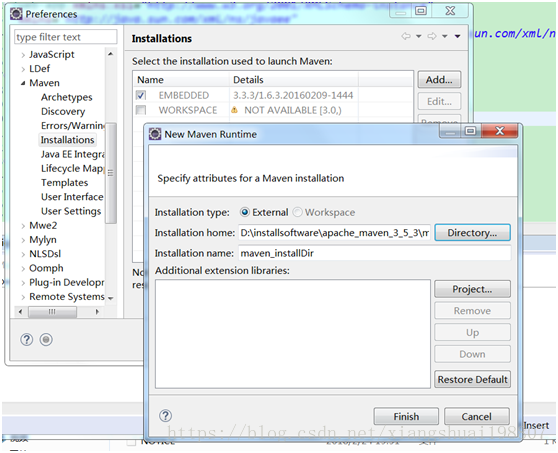
Task: Click the Remove button for extension libraries
Action: pos(472,311)
